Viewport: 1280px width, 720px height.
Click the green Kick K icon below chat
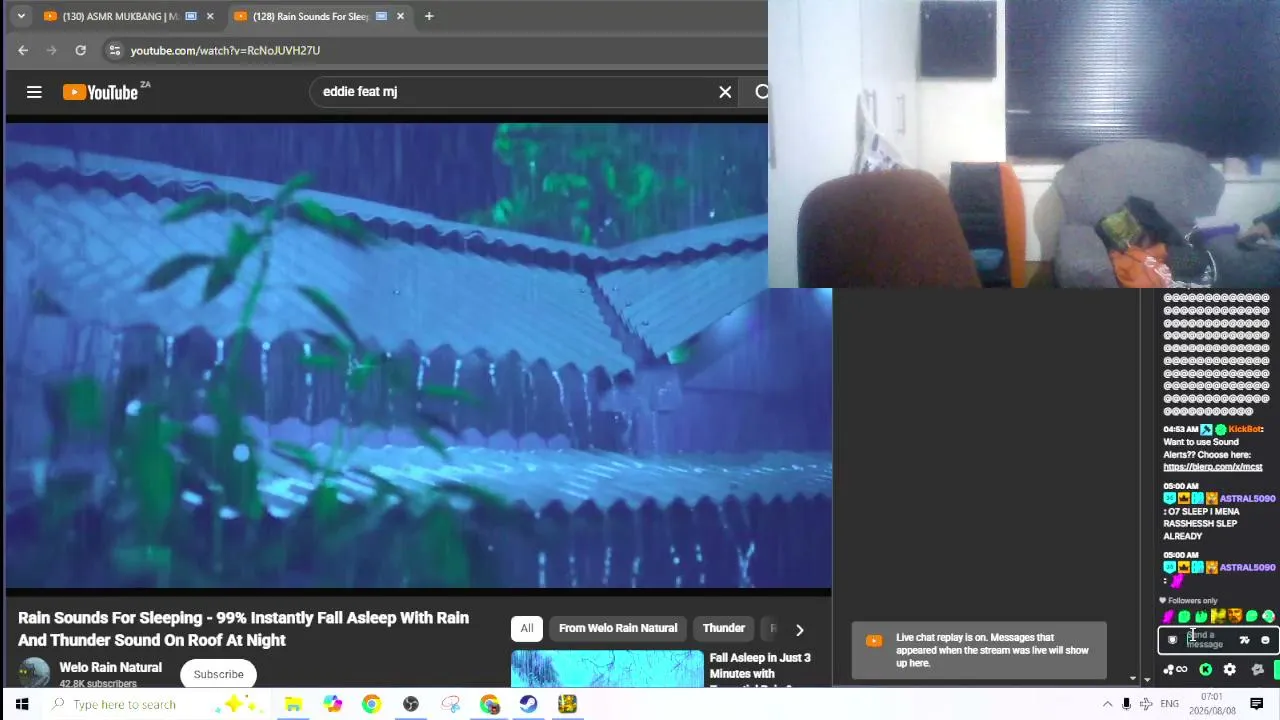(x=1205, y=669)
